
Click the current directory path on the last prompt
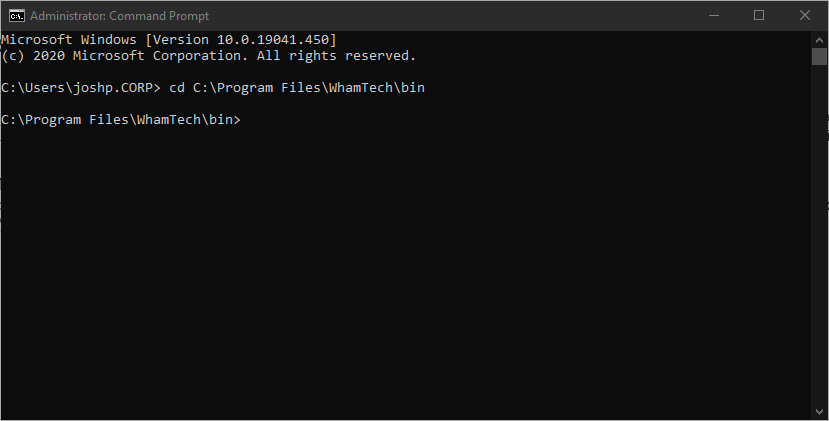pyautogui.click(x=118, y=120)
